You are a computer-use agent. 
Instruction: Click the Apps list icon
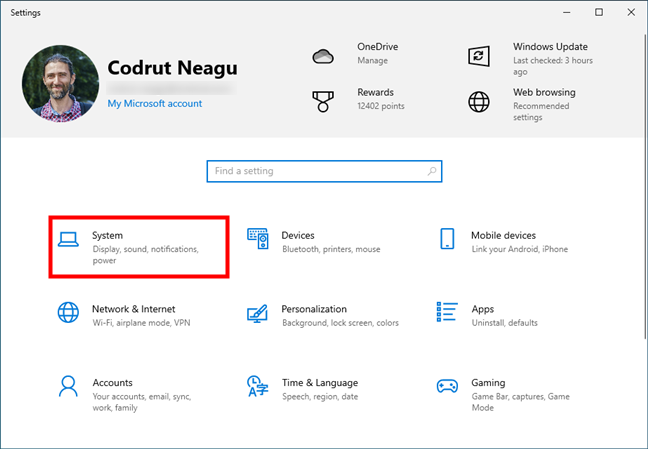click(447, 312)
